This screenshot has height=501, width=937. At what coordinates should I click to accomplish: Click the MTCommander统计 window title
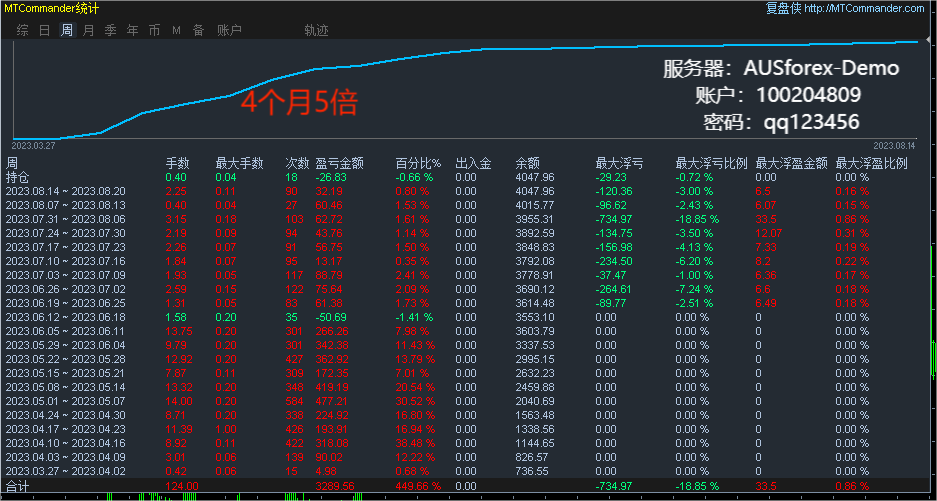(52, 8)
